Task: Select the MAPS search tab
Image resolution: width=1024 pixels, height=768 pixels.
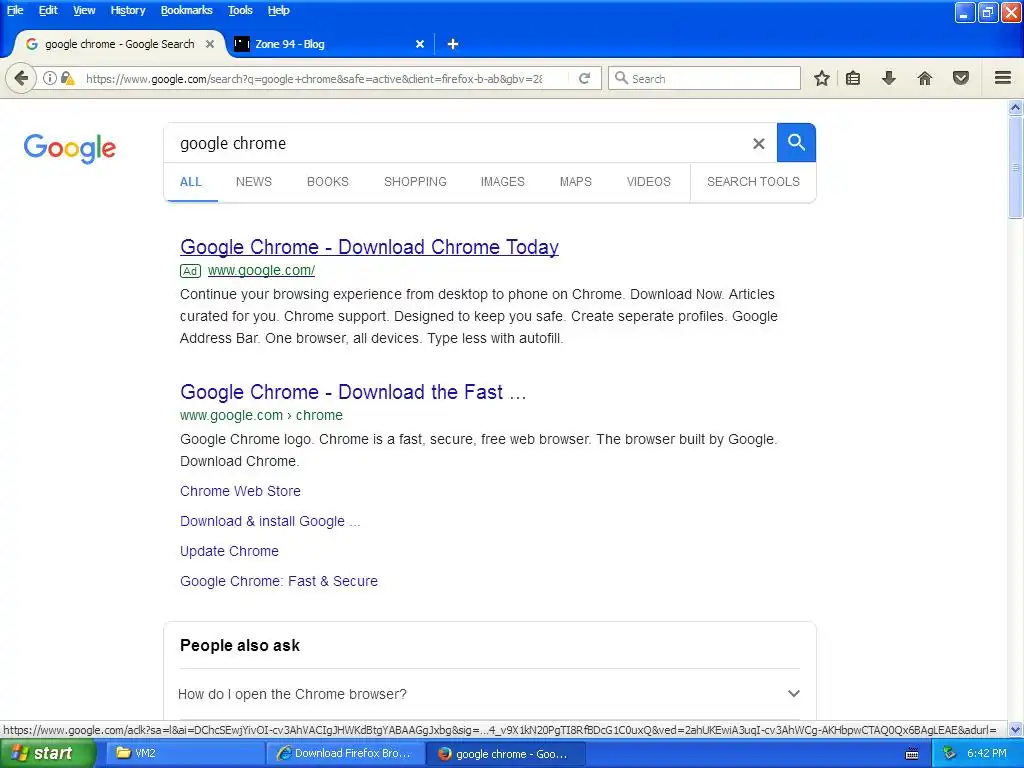Action: (x=575, y=182)
